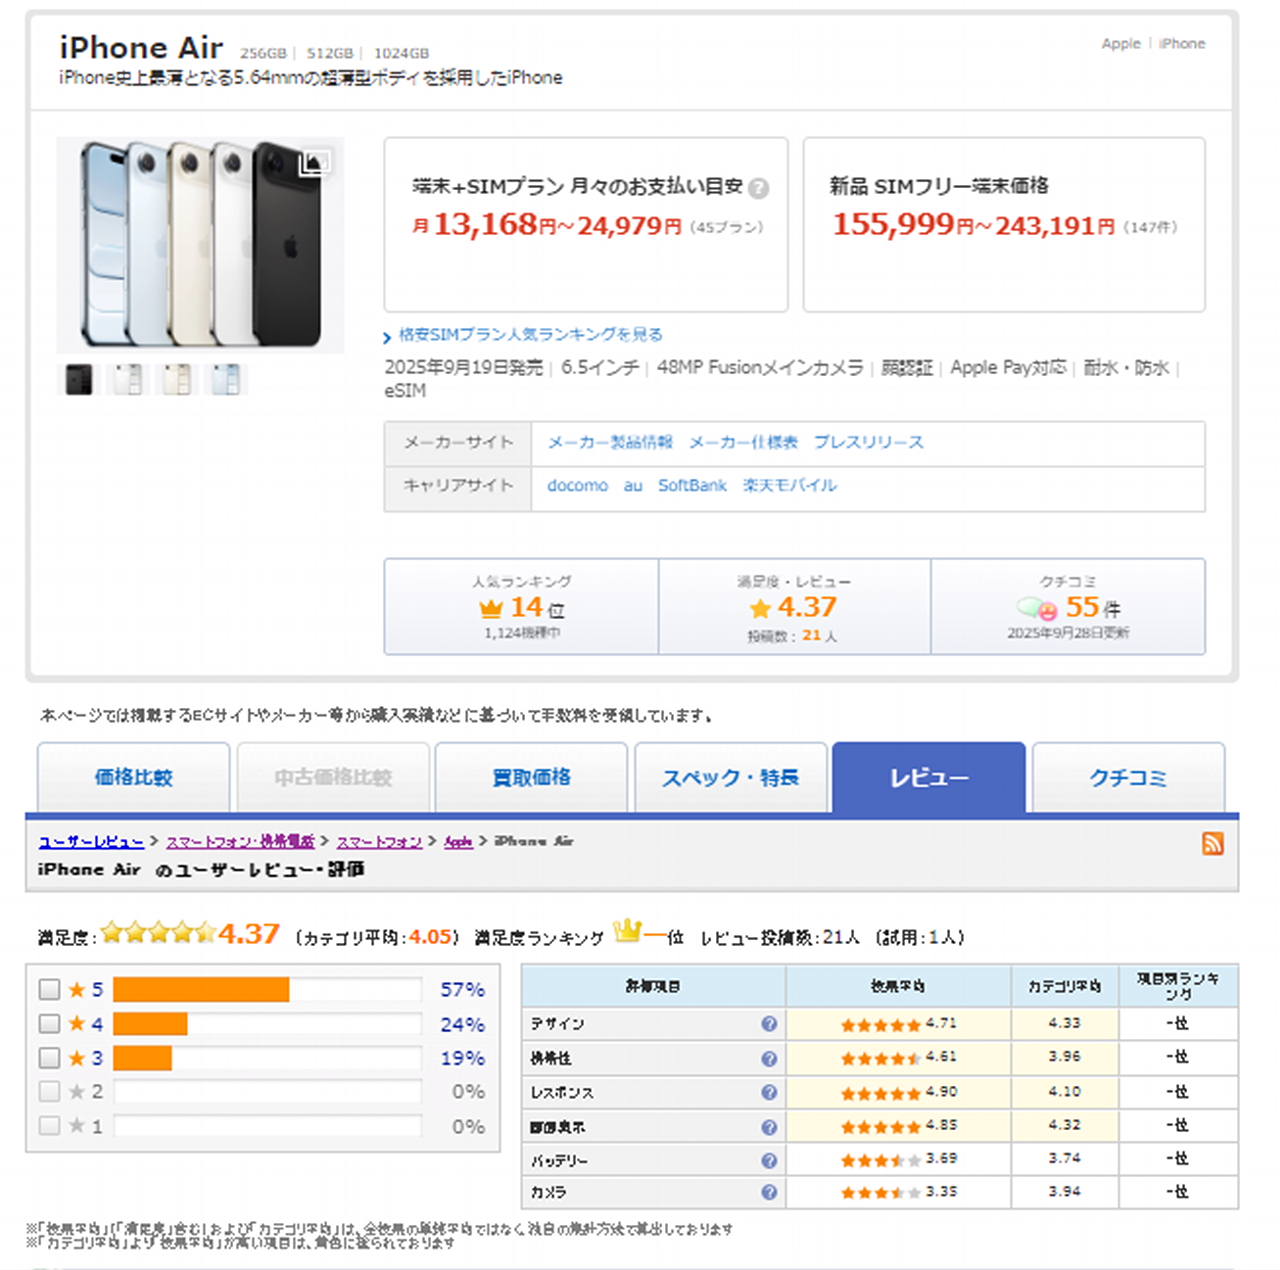Viewport: 1280px width, 1270px height.
Task: Select the black iPhone color thumbnail
Action: click(x=79, y=380)
